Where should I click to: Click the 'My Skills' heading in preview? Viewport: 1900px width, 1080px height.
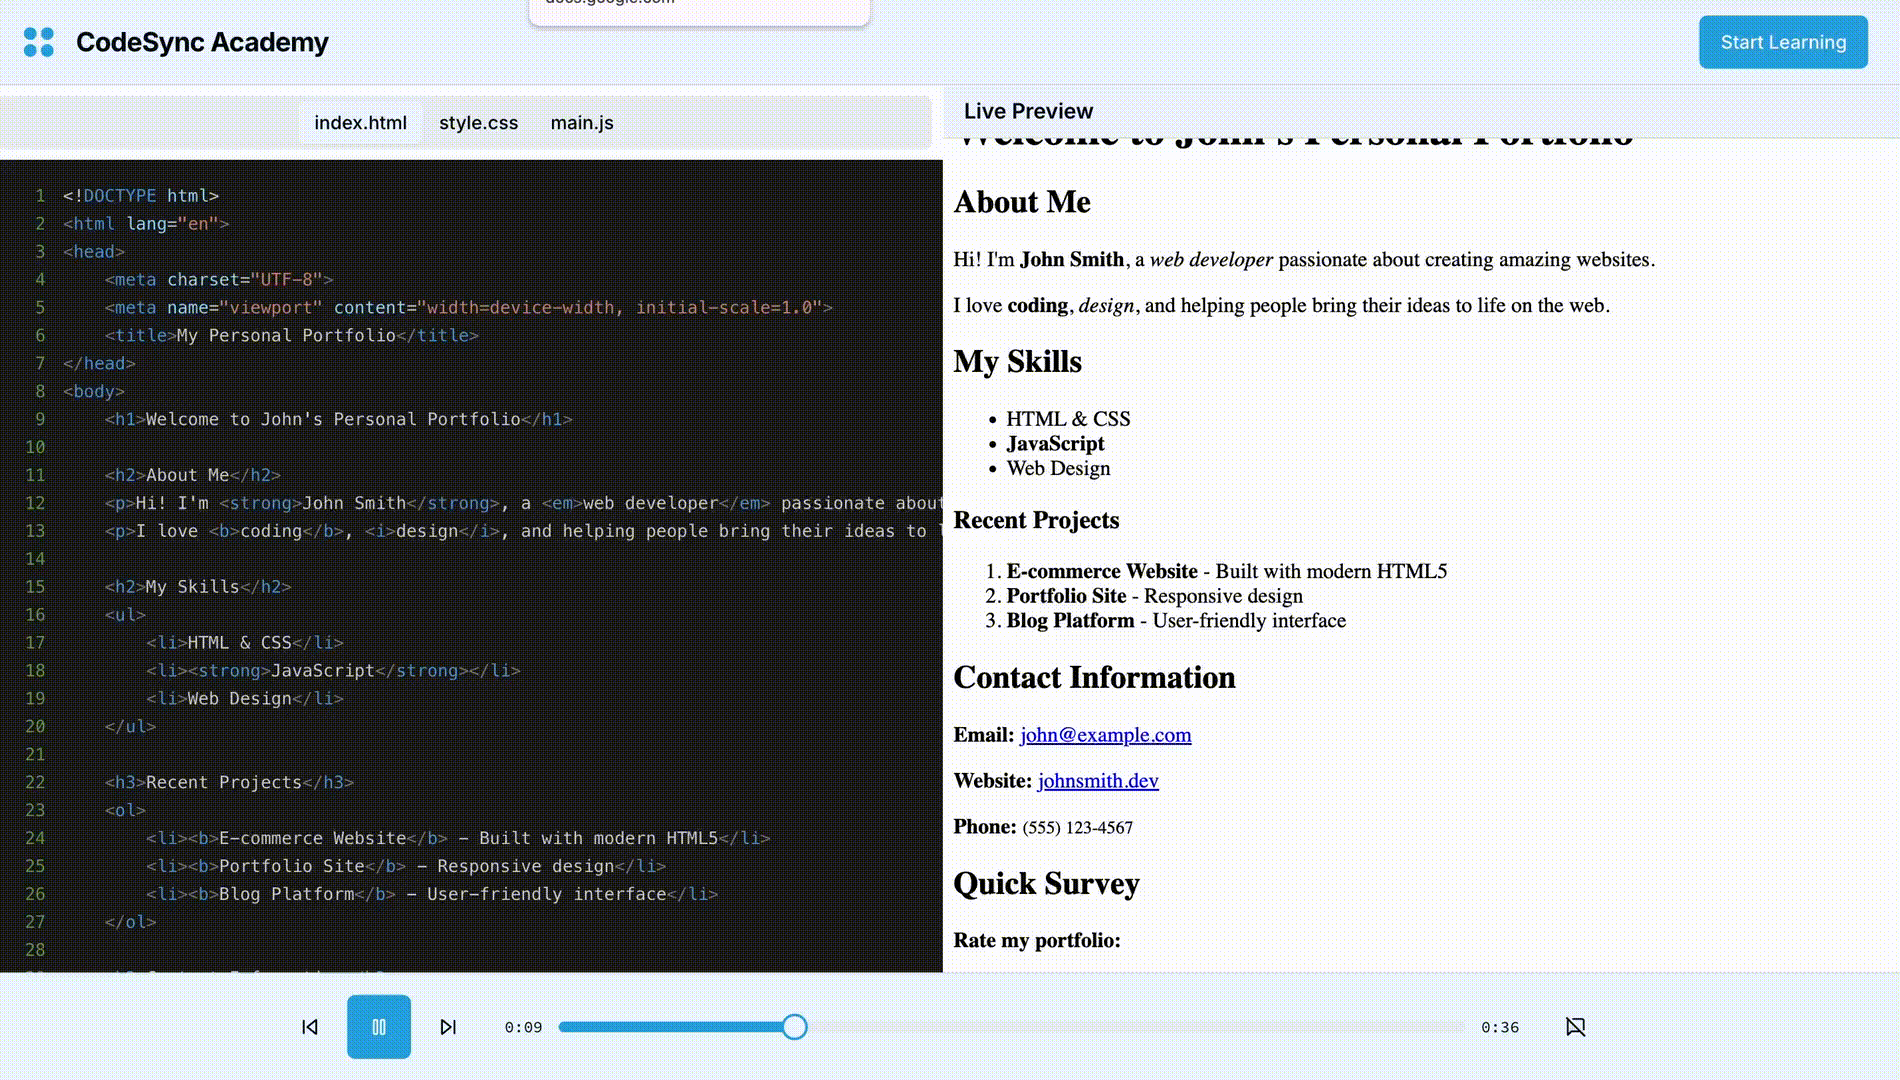pos(1017,362)
